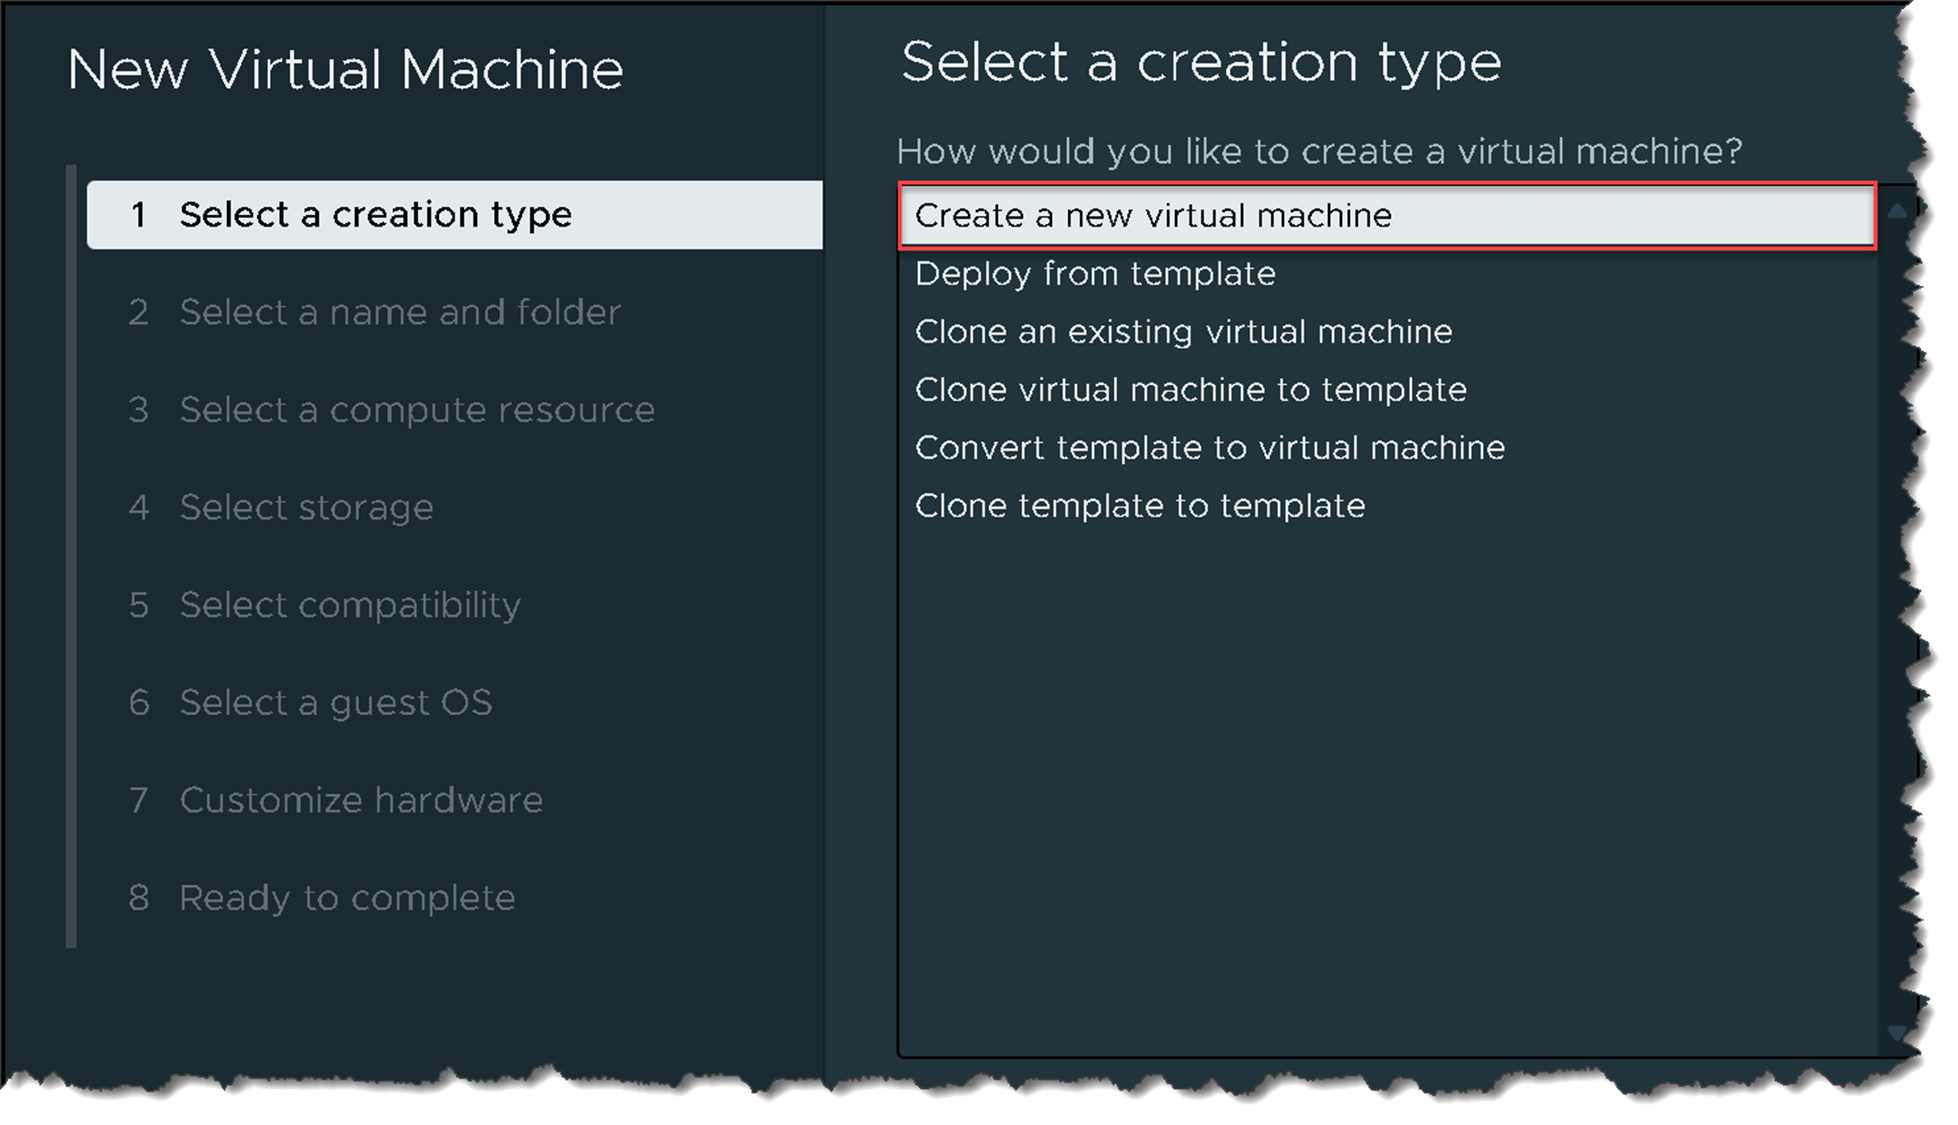Open step 7 Customize hardware
This screenshot has height=1125, width=1958.
tap(360, 800)
